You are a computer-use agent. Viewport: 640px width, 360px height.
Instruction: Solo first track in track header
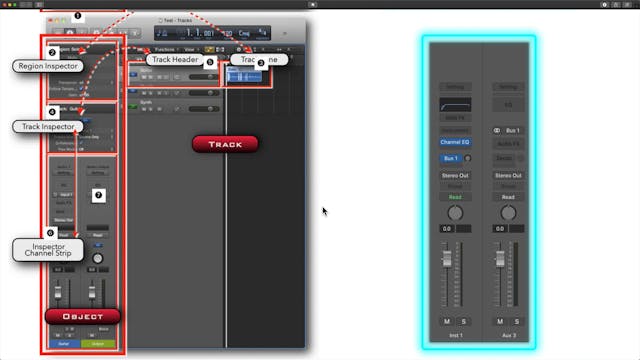point(151,77)
